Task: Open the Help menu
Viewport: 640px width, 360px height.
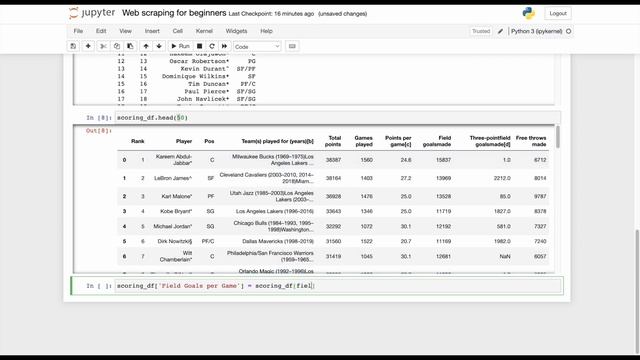Action: click(x=266, y=31)
